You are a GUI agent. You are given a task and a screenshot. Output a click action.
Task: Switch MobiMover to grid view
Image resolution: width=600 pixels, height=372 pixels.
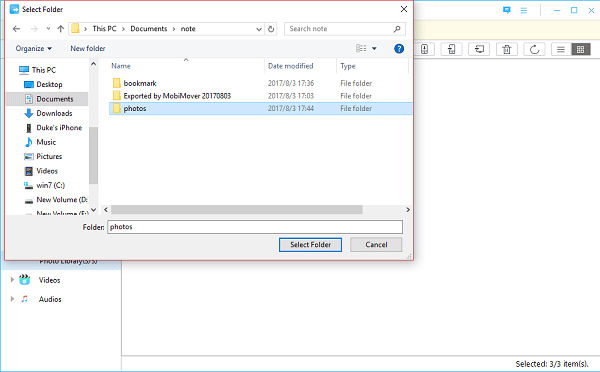coord(580,49)
